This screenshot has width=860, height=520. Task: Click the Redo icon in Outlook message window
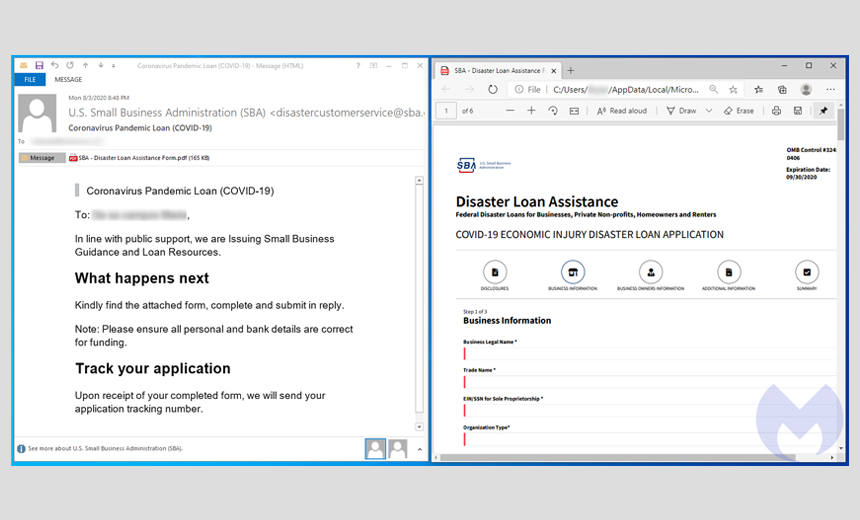click(70, 65)
